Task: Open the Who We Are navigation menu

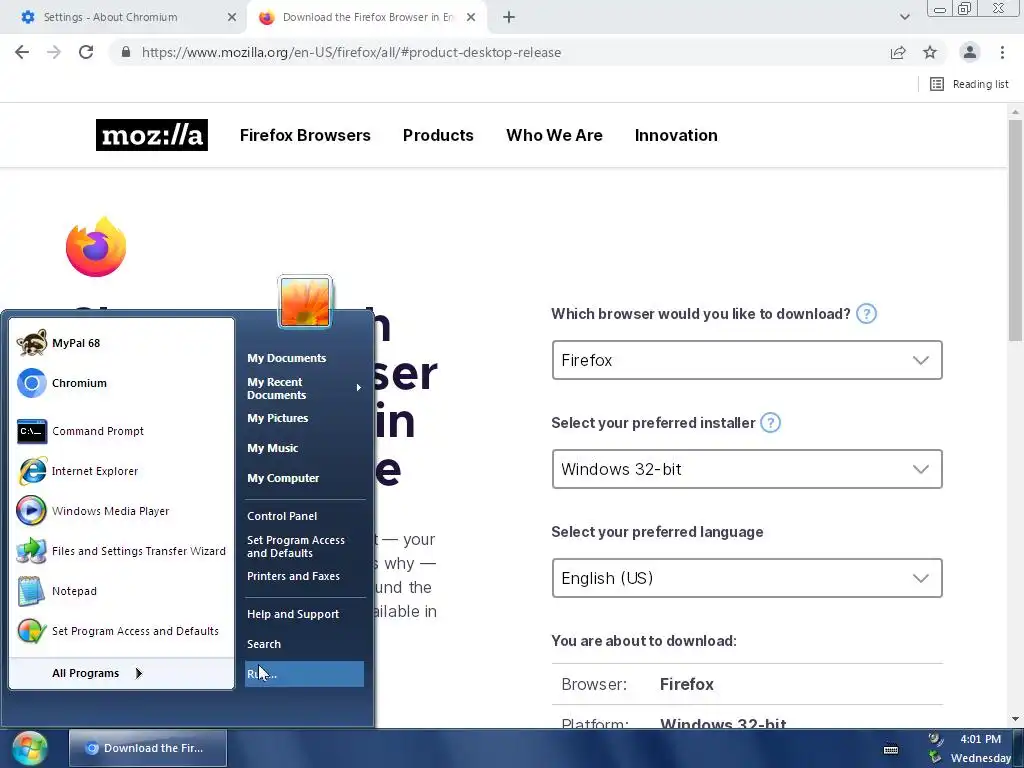Action: 554,135
